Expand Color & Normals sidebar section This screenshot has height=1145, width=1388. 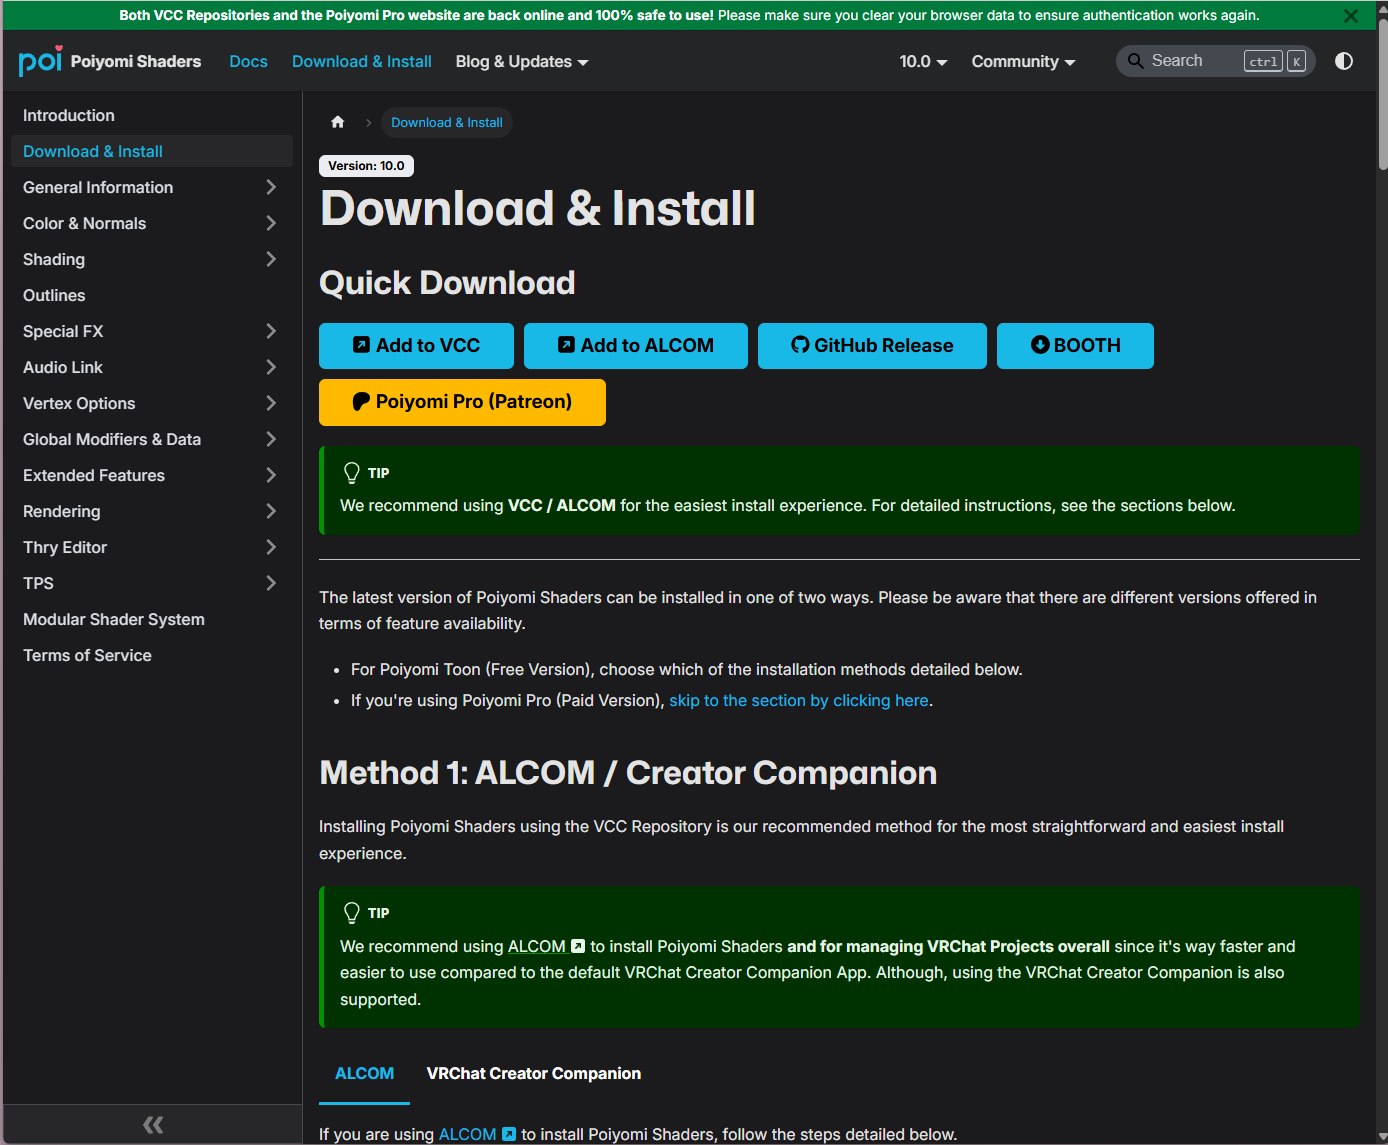[x=271, y=223]
